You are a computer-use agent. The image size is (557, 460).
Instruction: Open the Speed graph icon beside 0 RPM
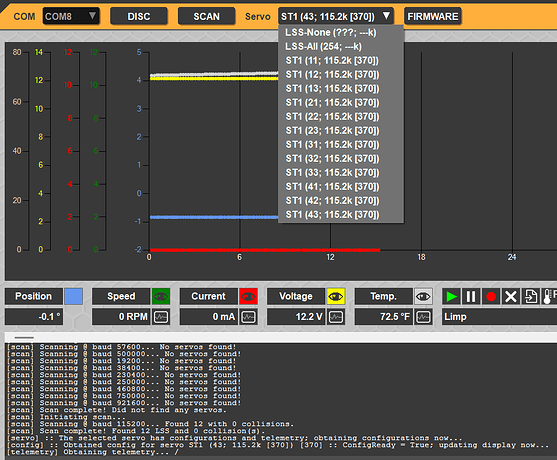point(161,317)
